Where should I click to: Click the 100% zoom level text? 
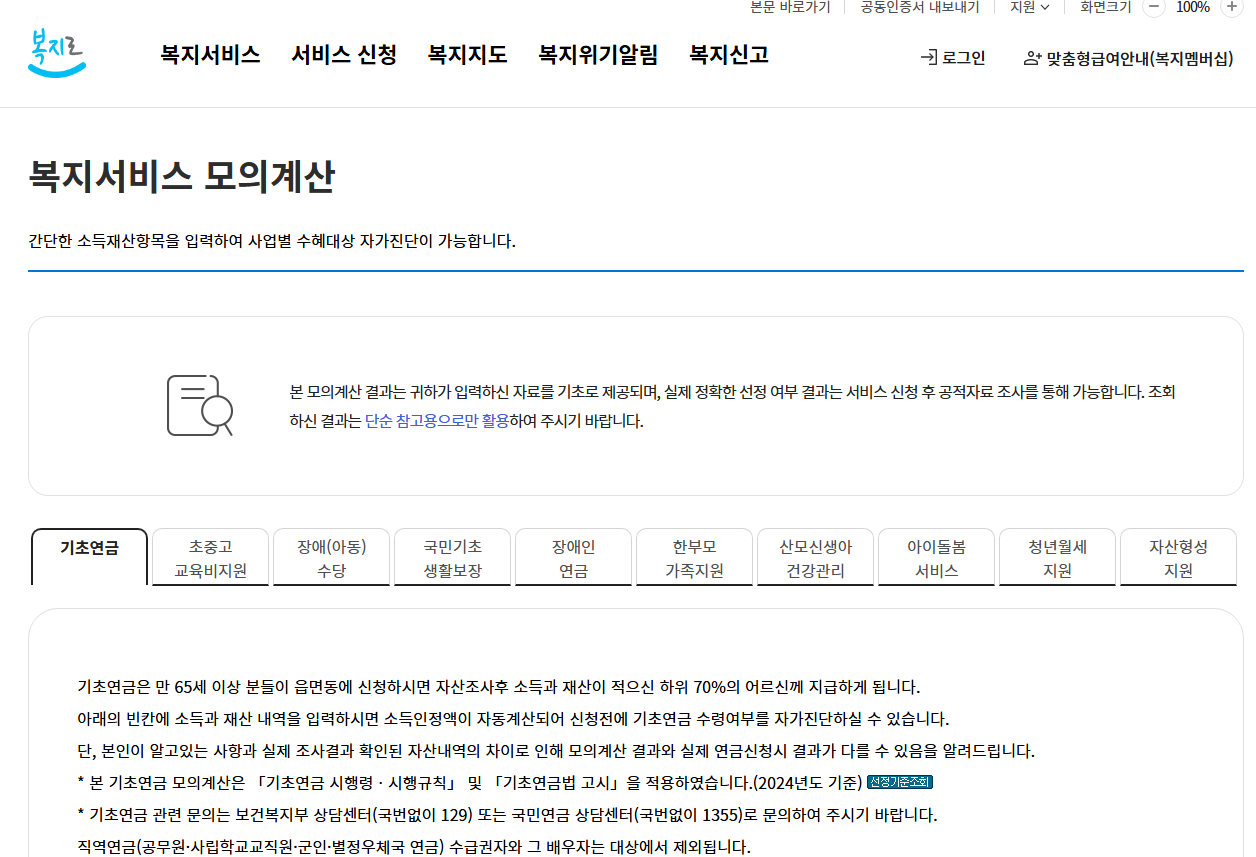(x=1192, y=7)
